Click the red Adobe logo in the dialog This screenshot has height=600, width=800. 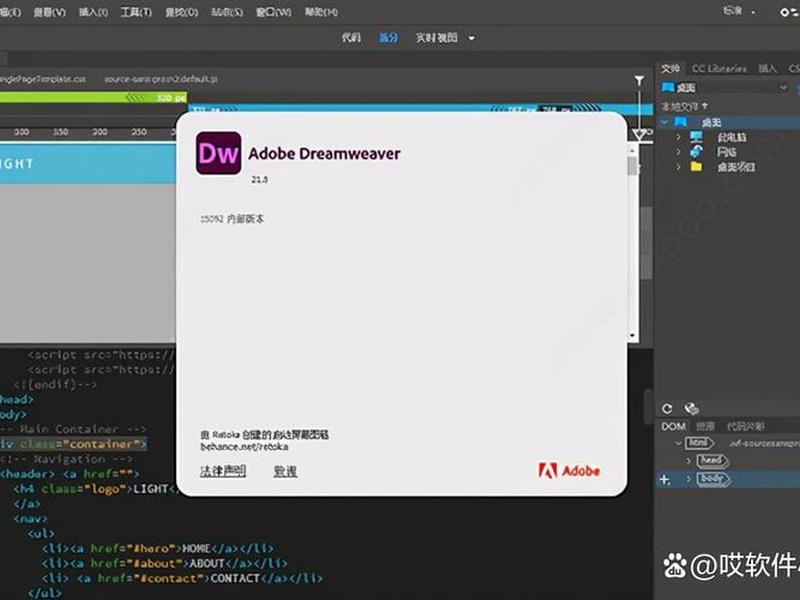point(569,470)
